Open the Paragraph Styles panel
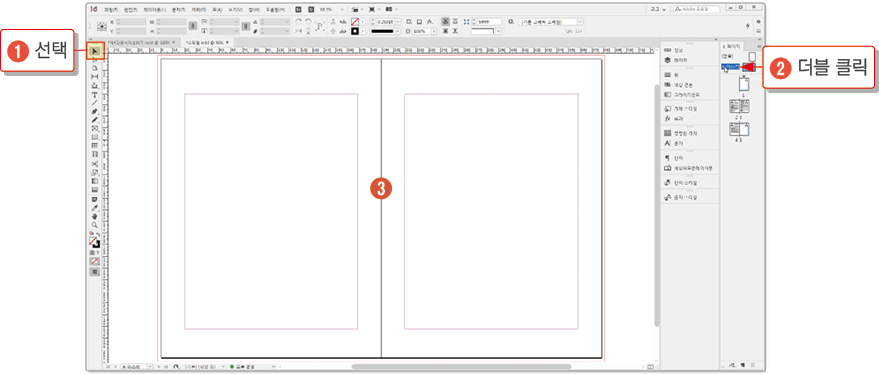This screenshot has height=375, width=879. [x=682, y=183]
